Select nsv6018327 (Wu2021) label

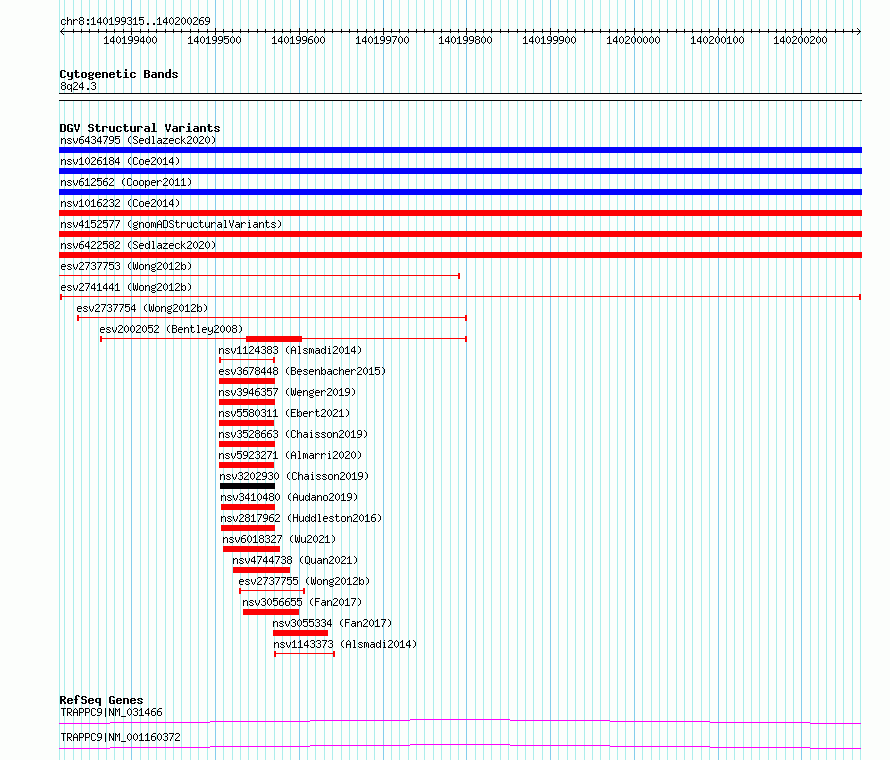click(x=279, y=539)
